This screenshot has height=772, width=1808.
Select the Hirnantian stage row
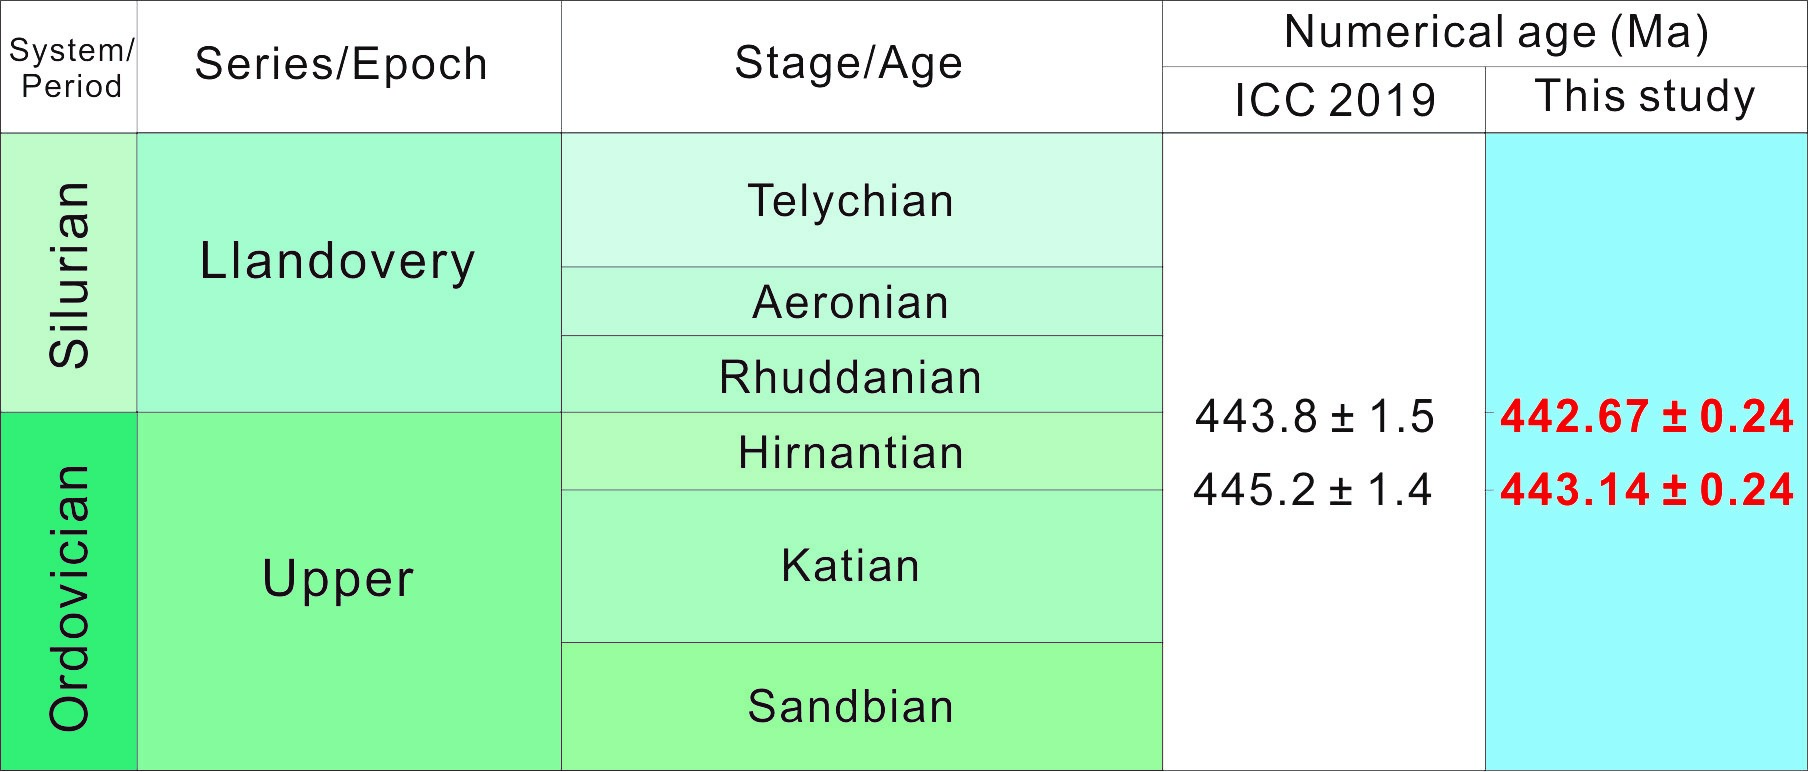(x=851, y=452)
